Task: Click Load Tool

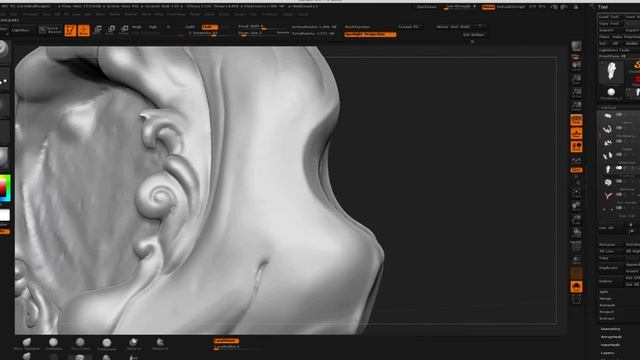Action: pos(609,17)
